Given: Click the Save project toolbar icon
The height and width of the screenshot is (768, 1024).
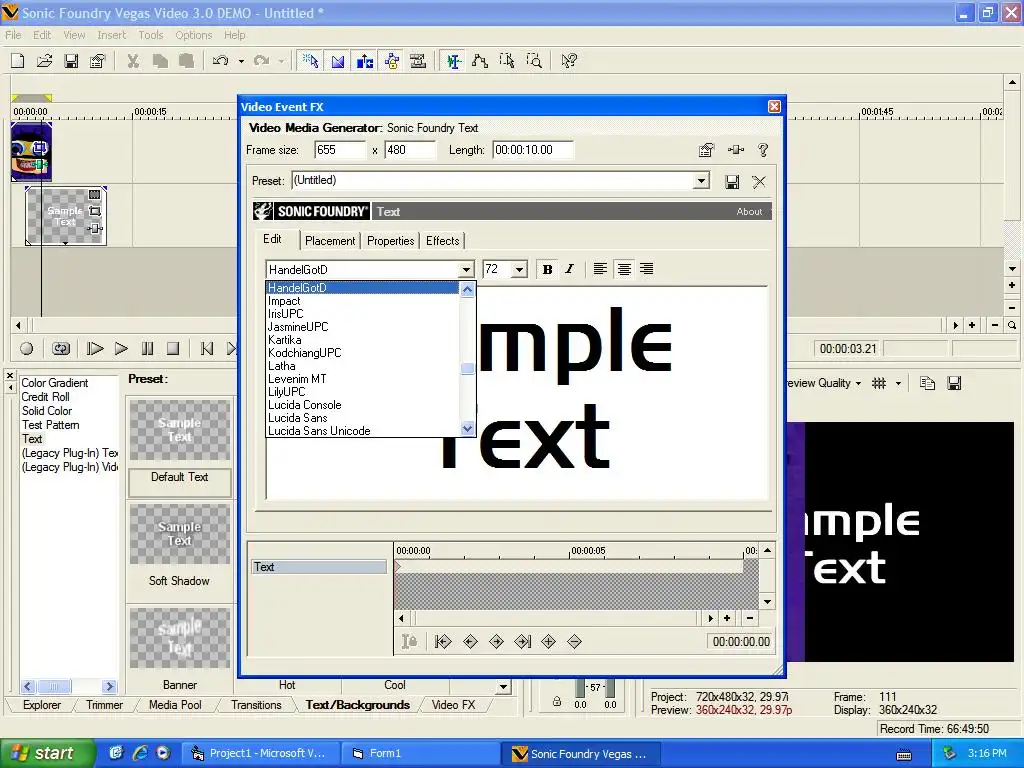Looking at the screenshot, I should pos(71,61).
